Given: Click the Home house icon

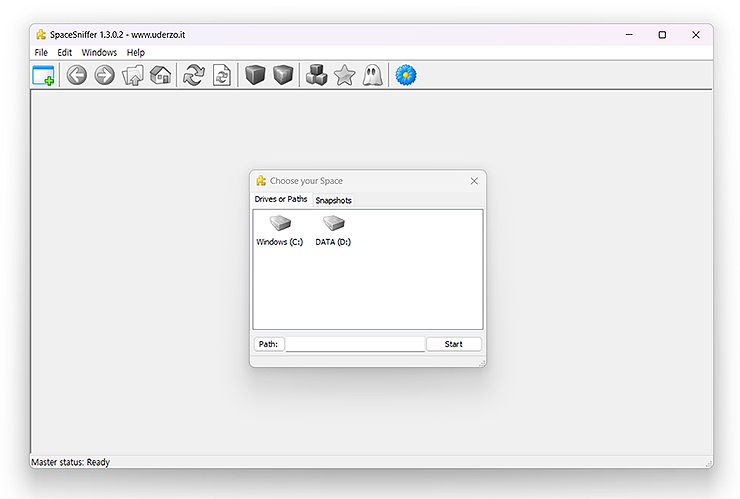Looking at the screenshot, I should pyautogui.click(x=160, y=75).
